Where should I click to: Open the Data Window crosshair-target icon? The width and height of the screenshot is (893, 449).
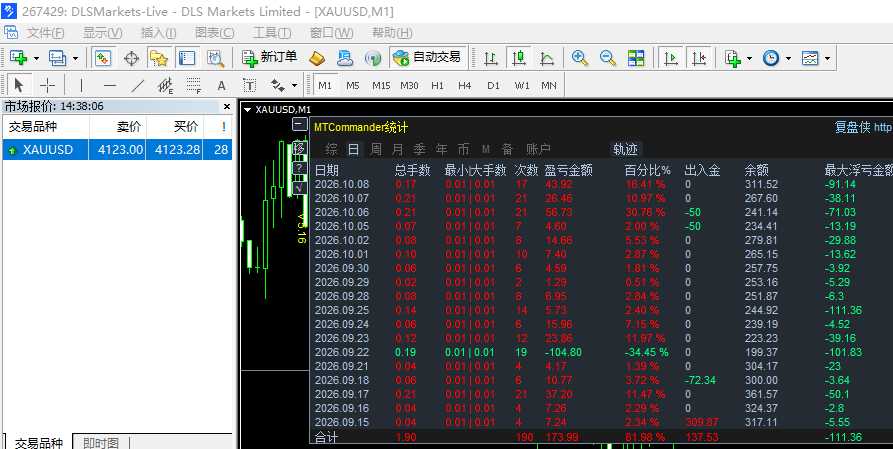pyautogui.click(x=132, y=58)
